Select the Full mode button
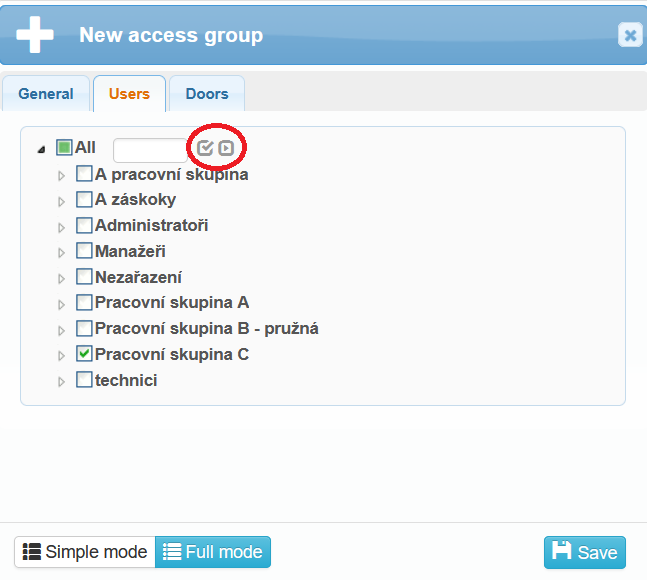647x580 pixels. 213,552
